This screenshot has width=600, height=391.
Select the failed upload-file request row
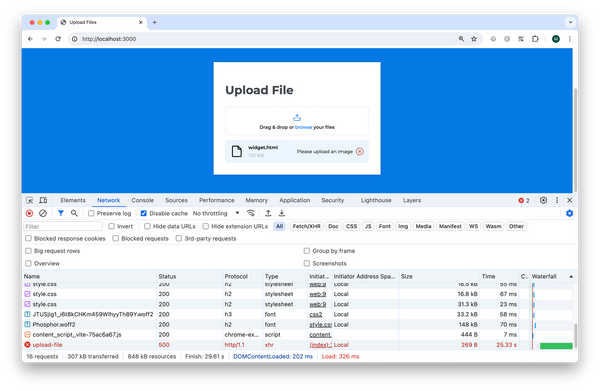298,345
